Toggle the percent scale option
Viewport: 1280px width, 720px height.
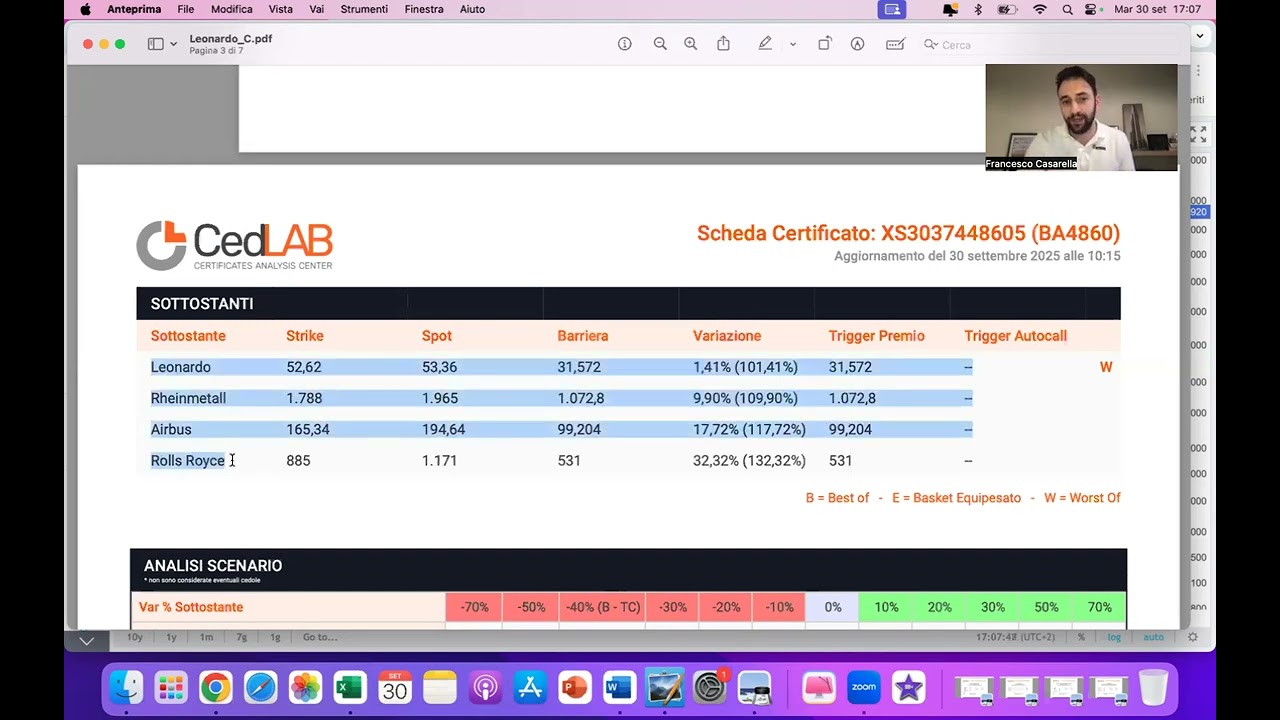(x=1081, y=637)
